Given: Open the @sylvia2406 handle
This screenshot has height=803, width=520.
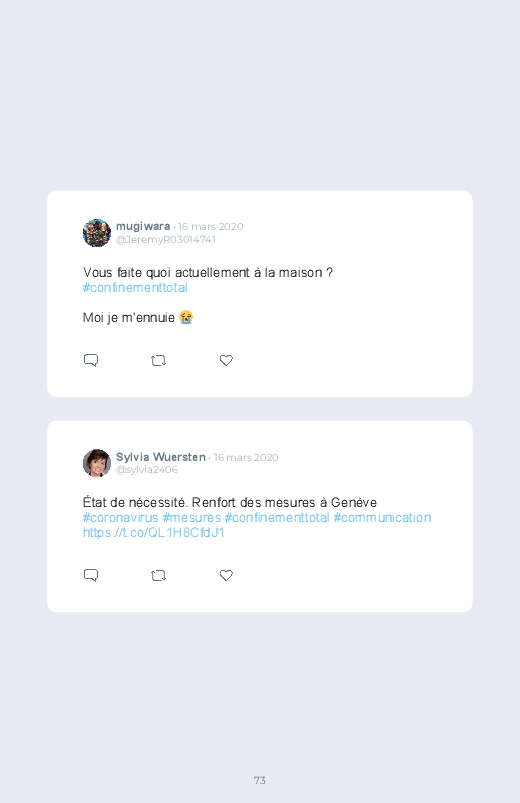Looking at the screenshot, I should pos(147,470).
